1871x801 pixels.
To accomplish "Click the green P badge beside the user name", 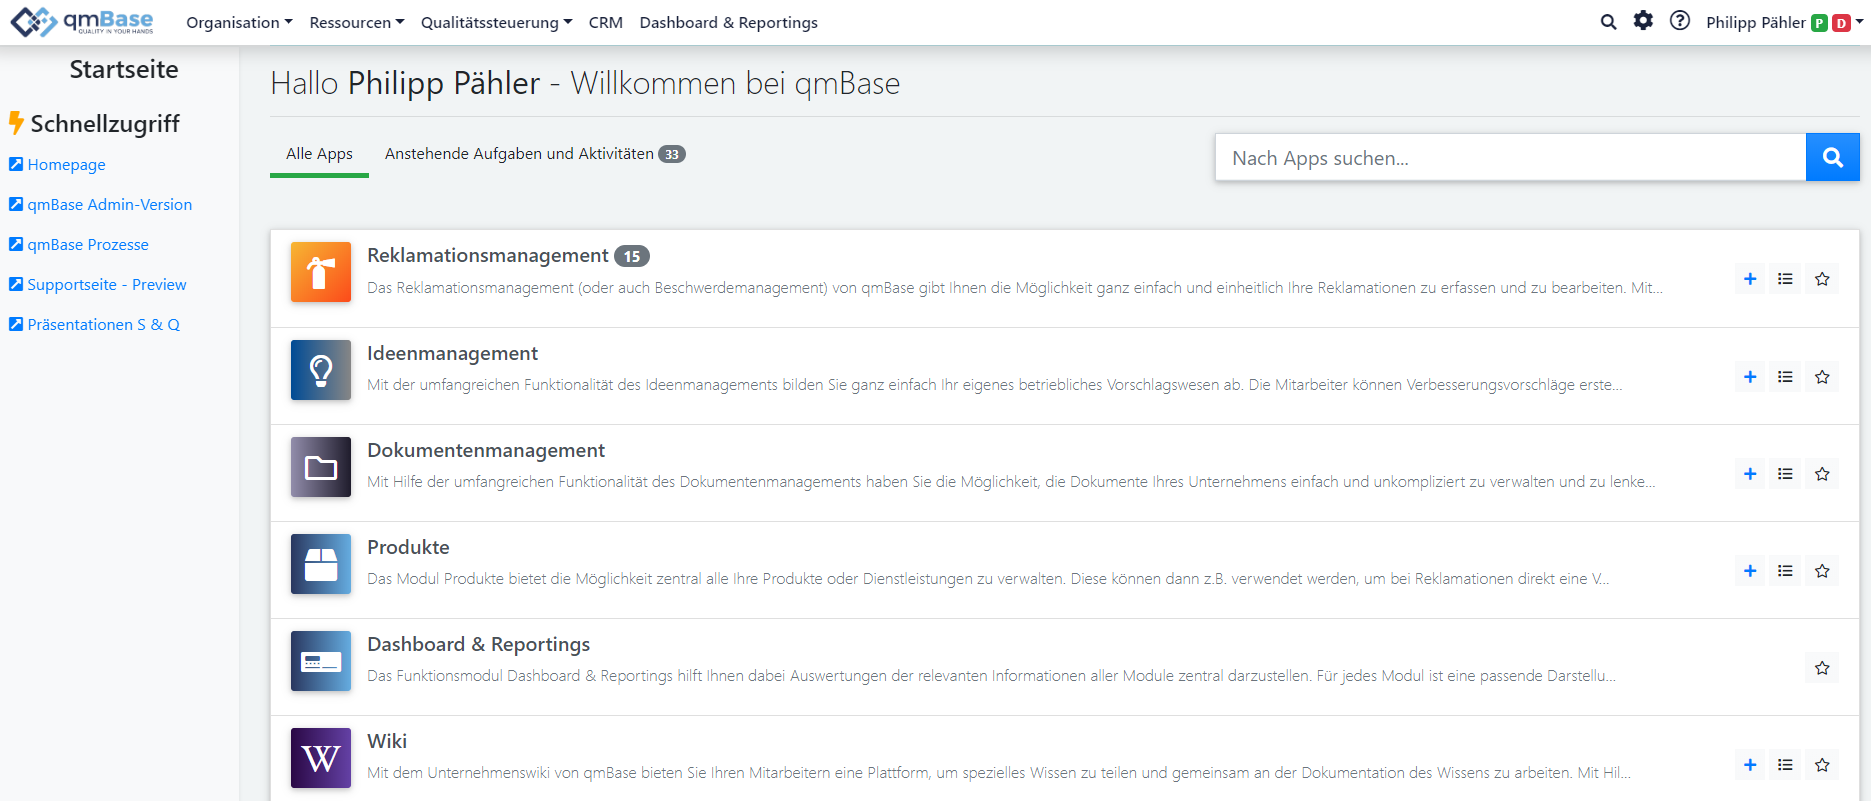I will 1820,23.
